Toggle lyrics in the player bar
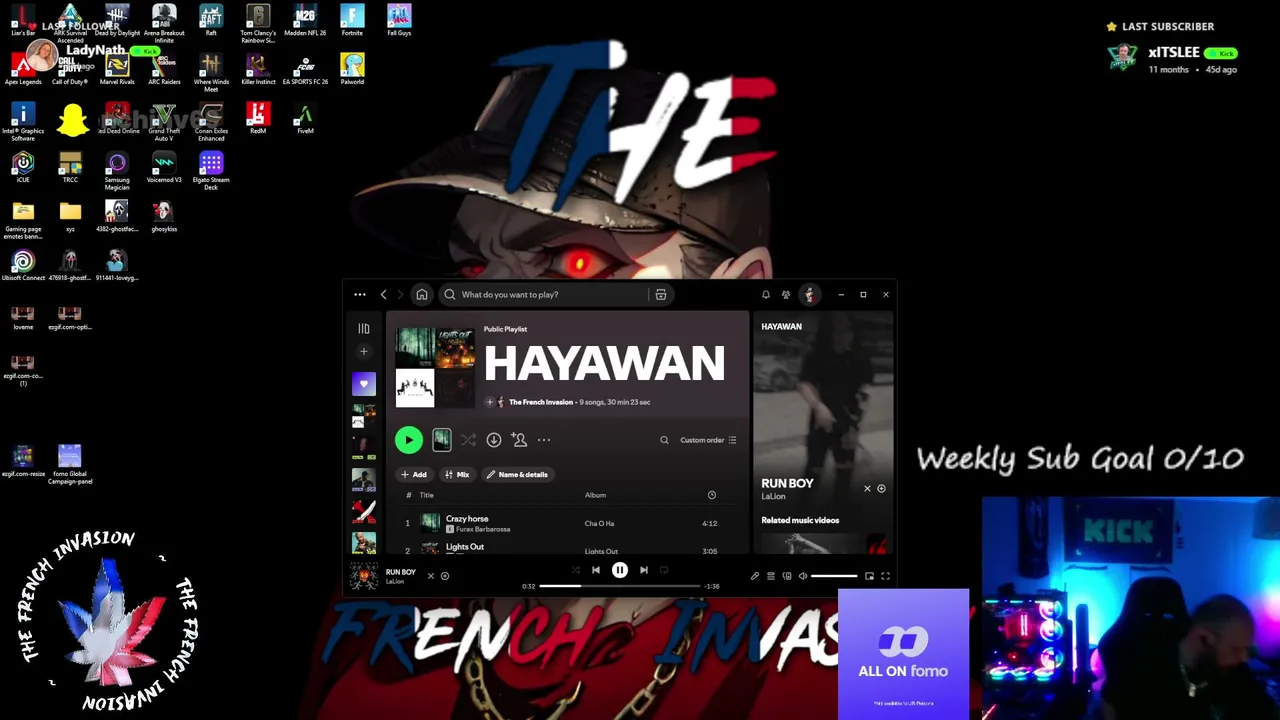 click(755, 576)
